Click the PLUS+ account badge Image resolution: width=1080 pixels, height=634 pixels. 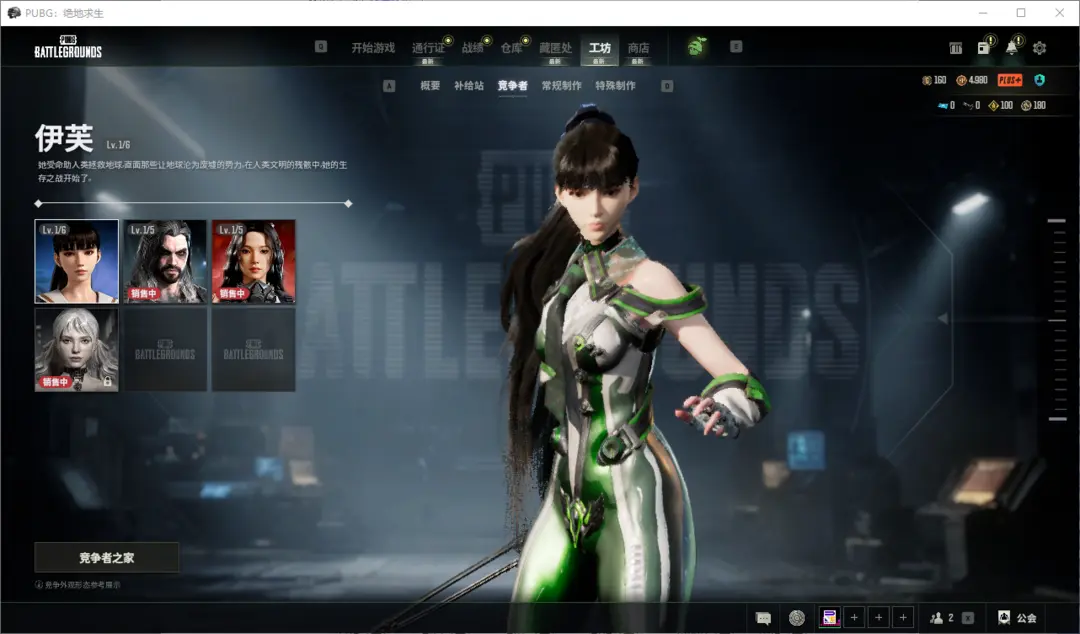(1010, 80)
